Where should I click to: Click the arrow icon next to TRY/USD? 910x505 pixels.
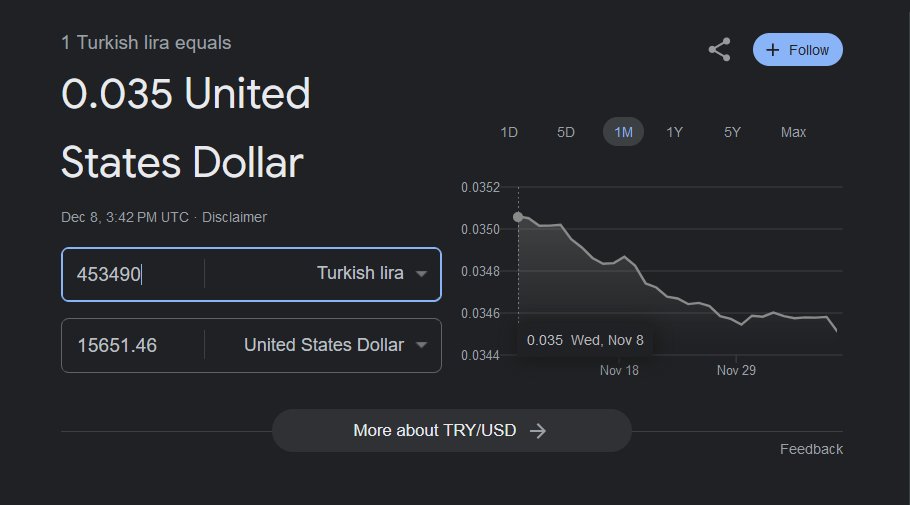[538, 431]
